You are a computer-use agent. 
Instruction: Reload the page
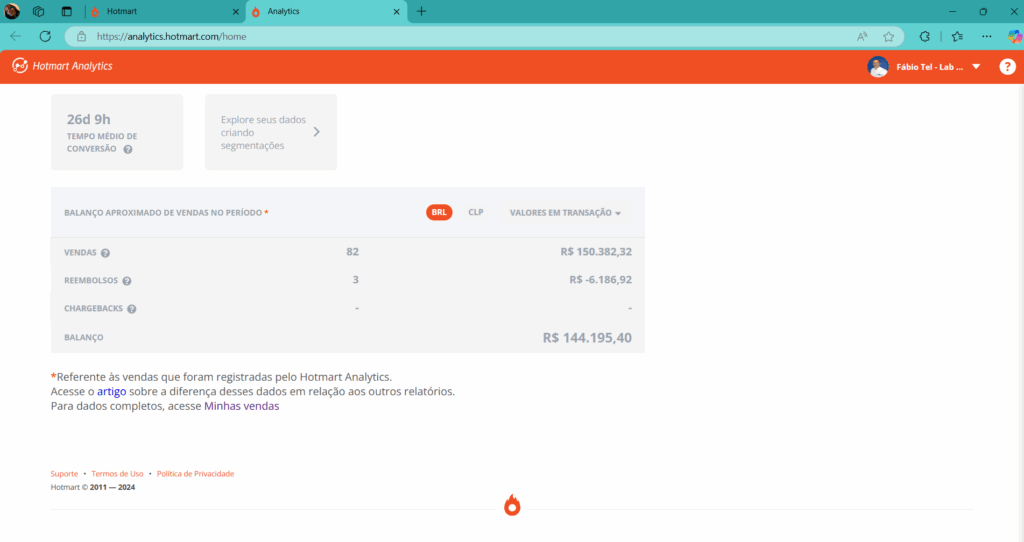pos(45,37)
